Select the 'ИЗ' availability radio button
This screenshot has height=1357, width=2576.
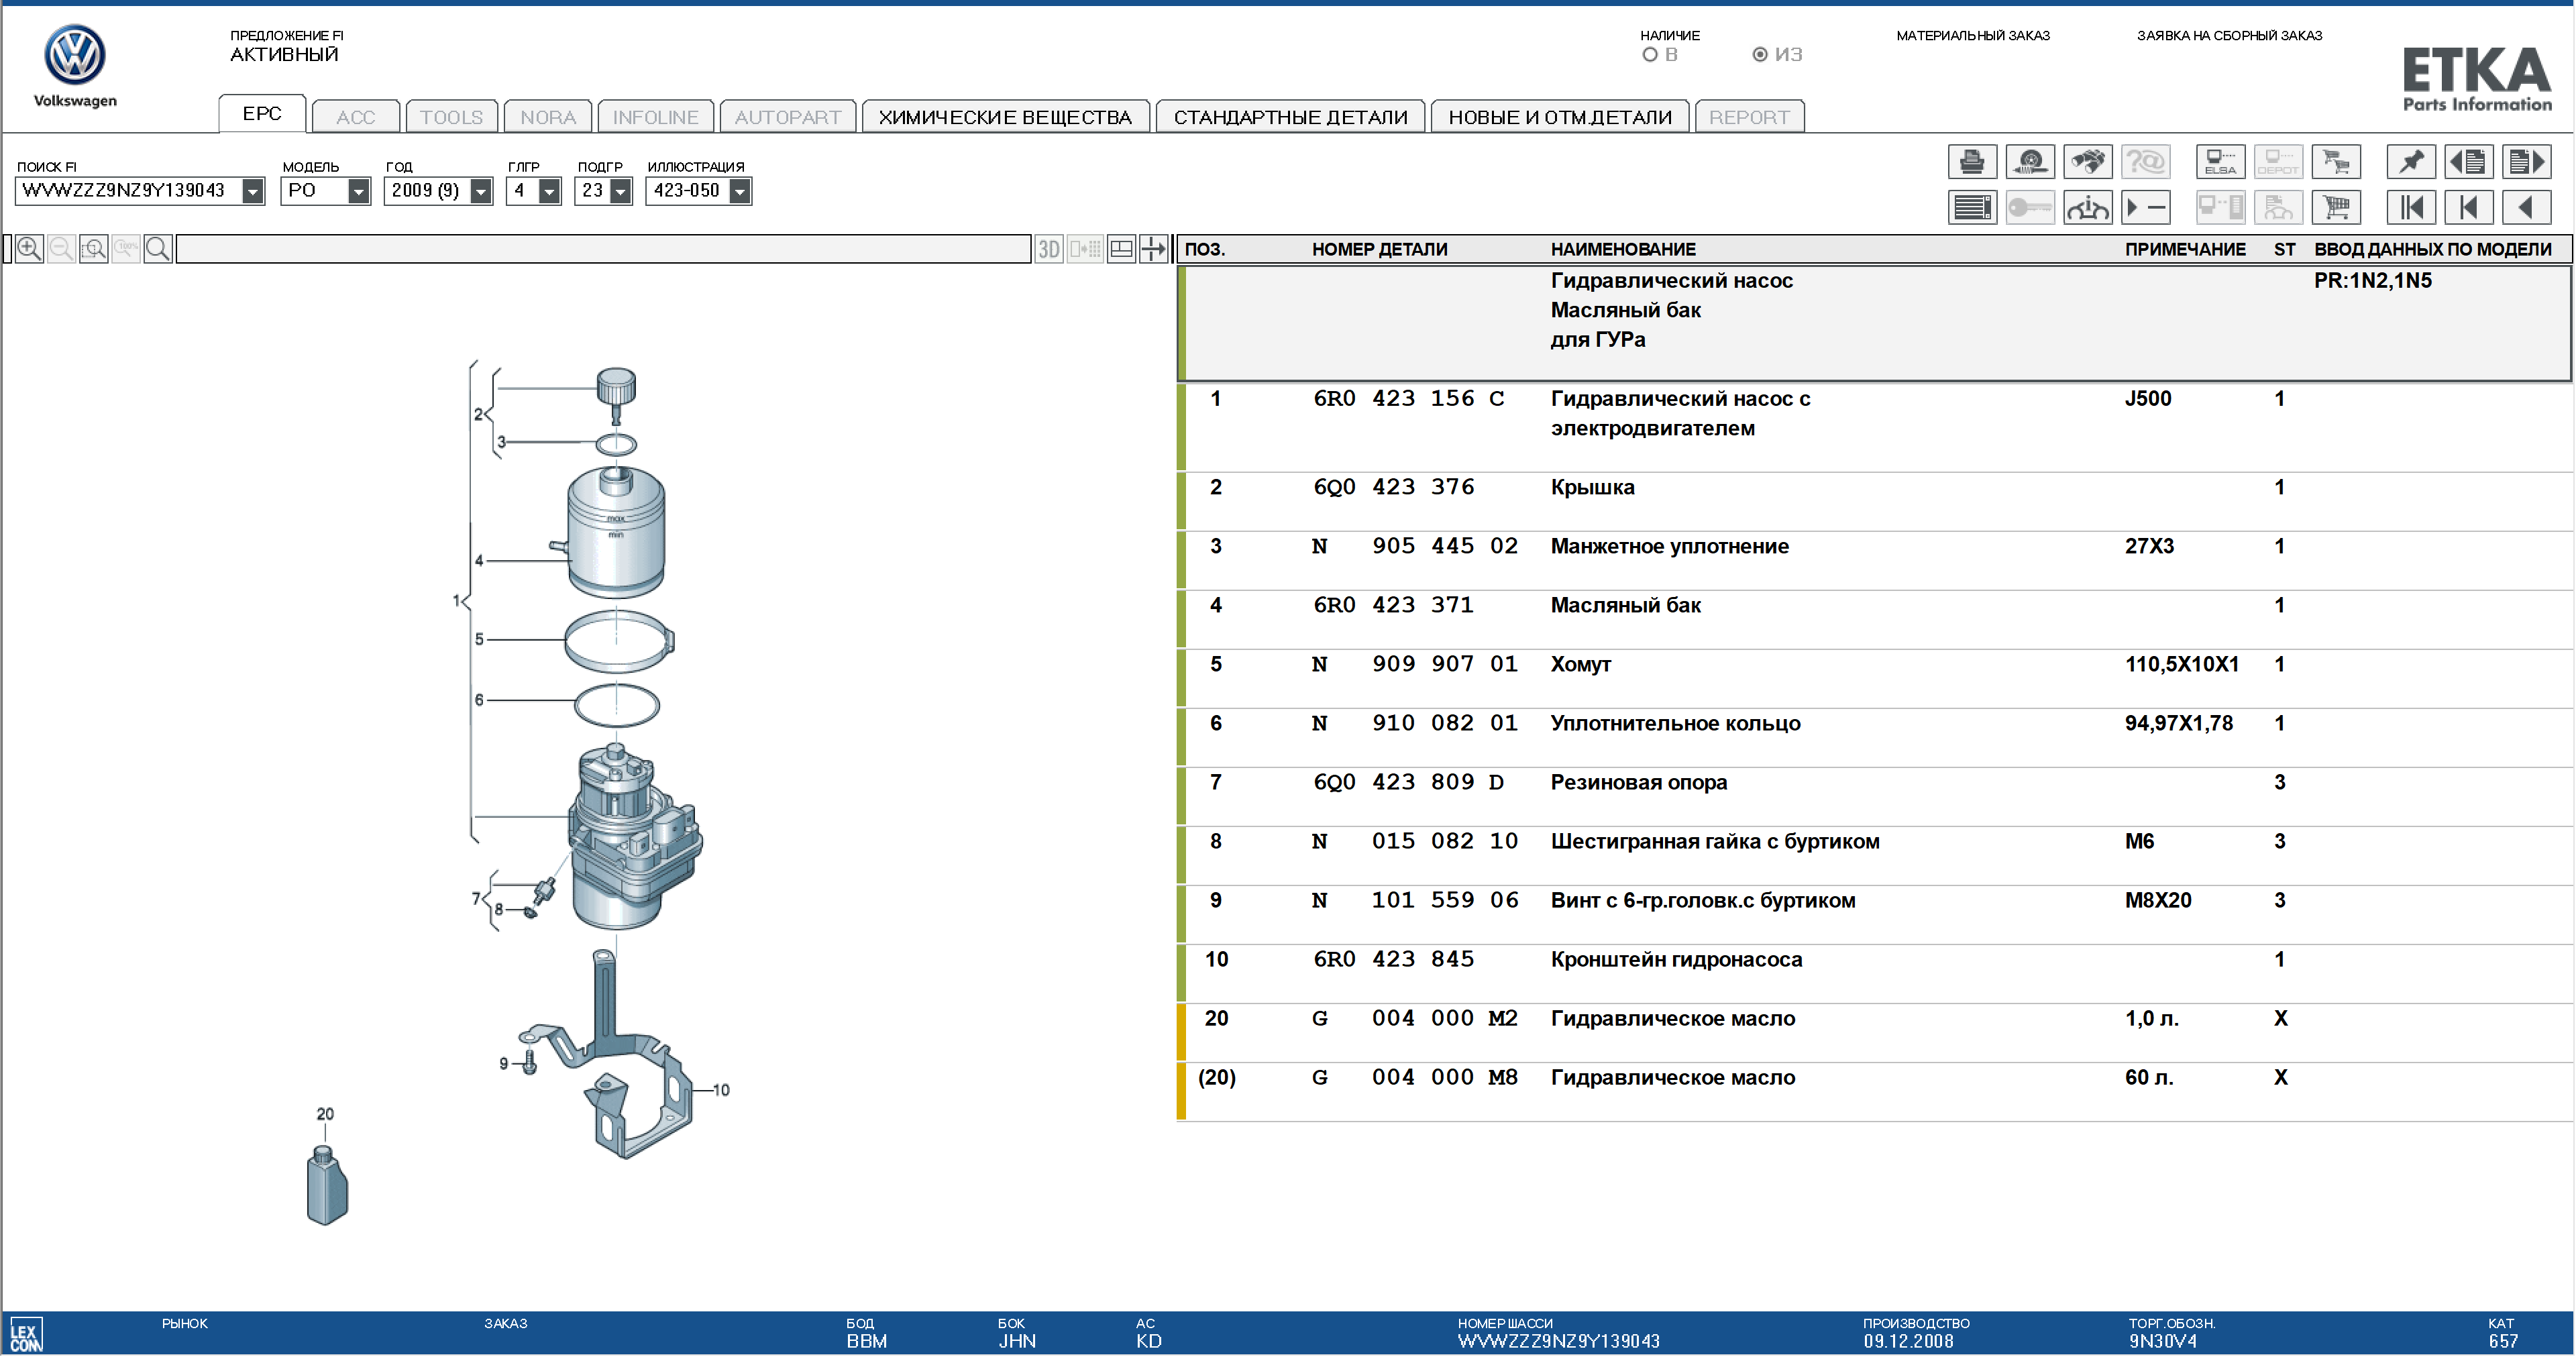point(1760,55)
